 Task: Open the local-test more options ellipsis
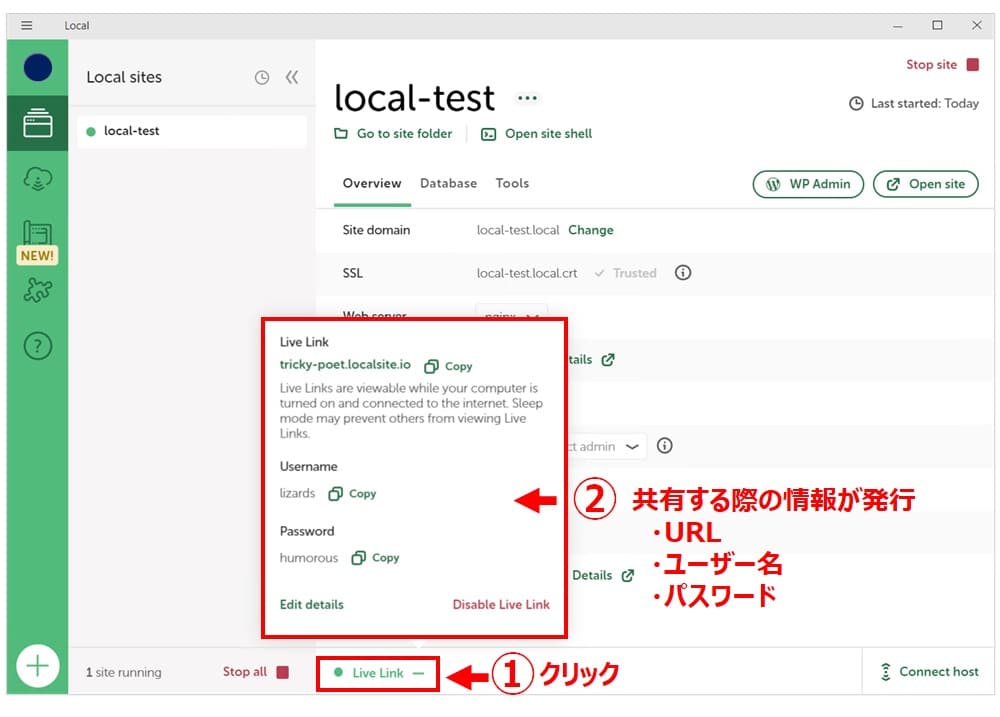pos(527,98)
